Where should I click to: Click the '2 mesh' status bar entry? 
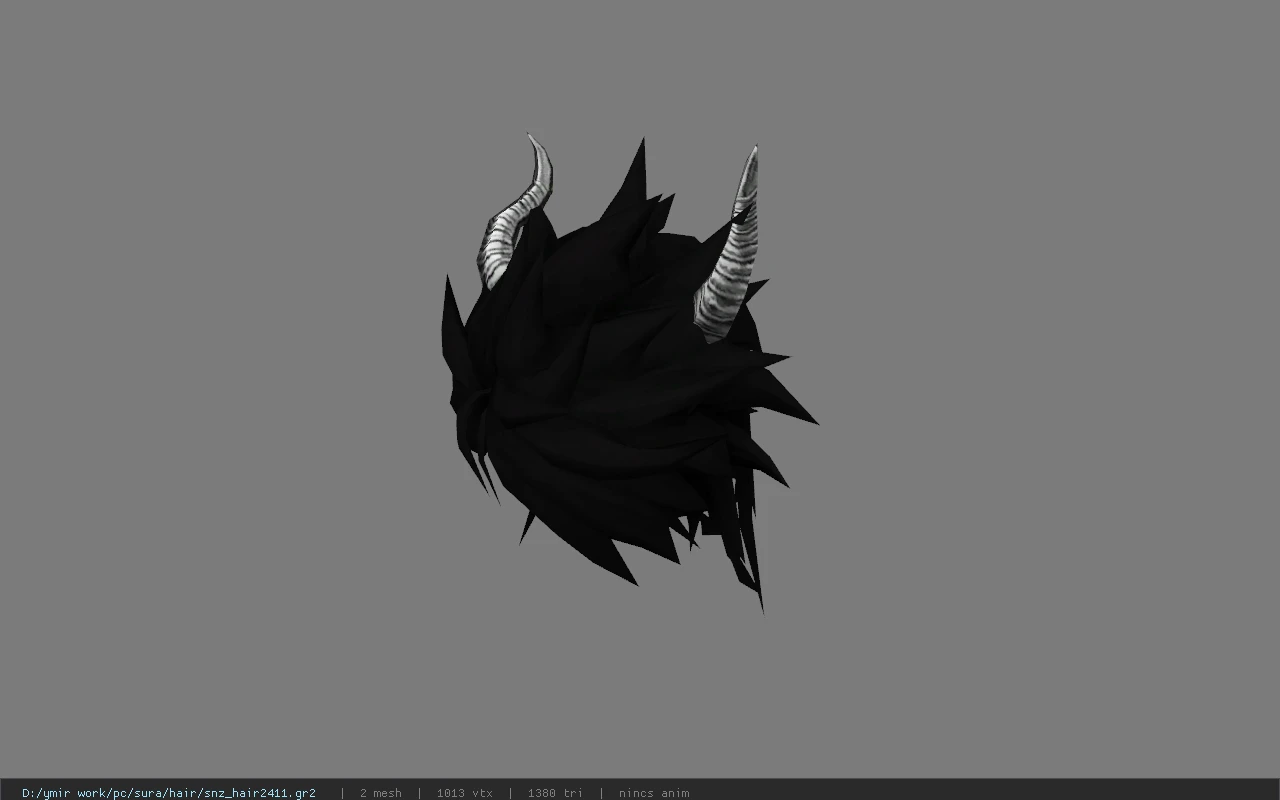(x=380, y=793)
